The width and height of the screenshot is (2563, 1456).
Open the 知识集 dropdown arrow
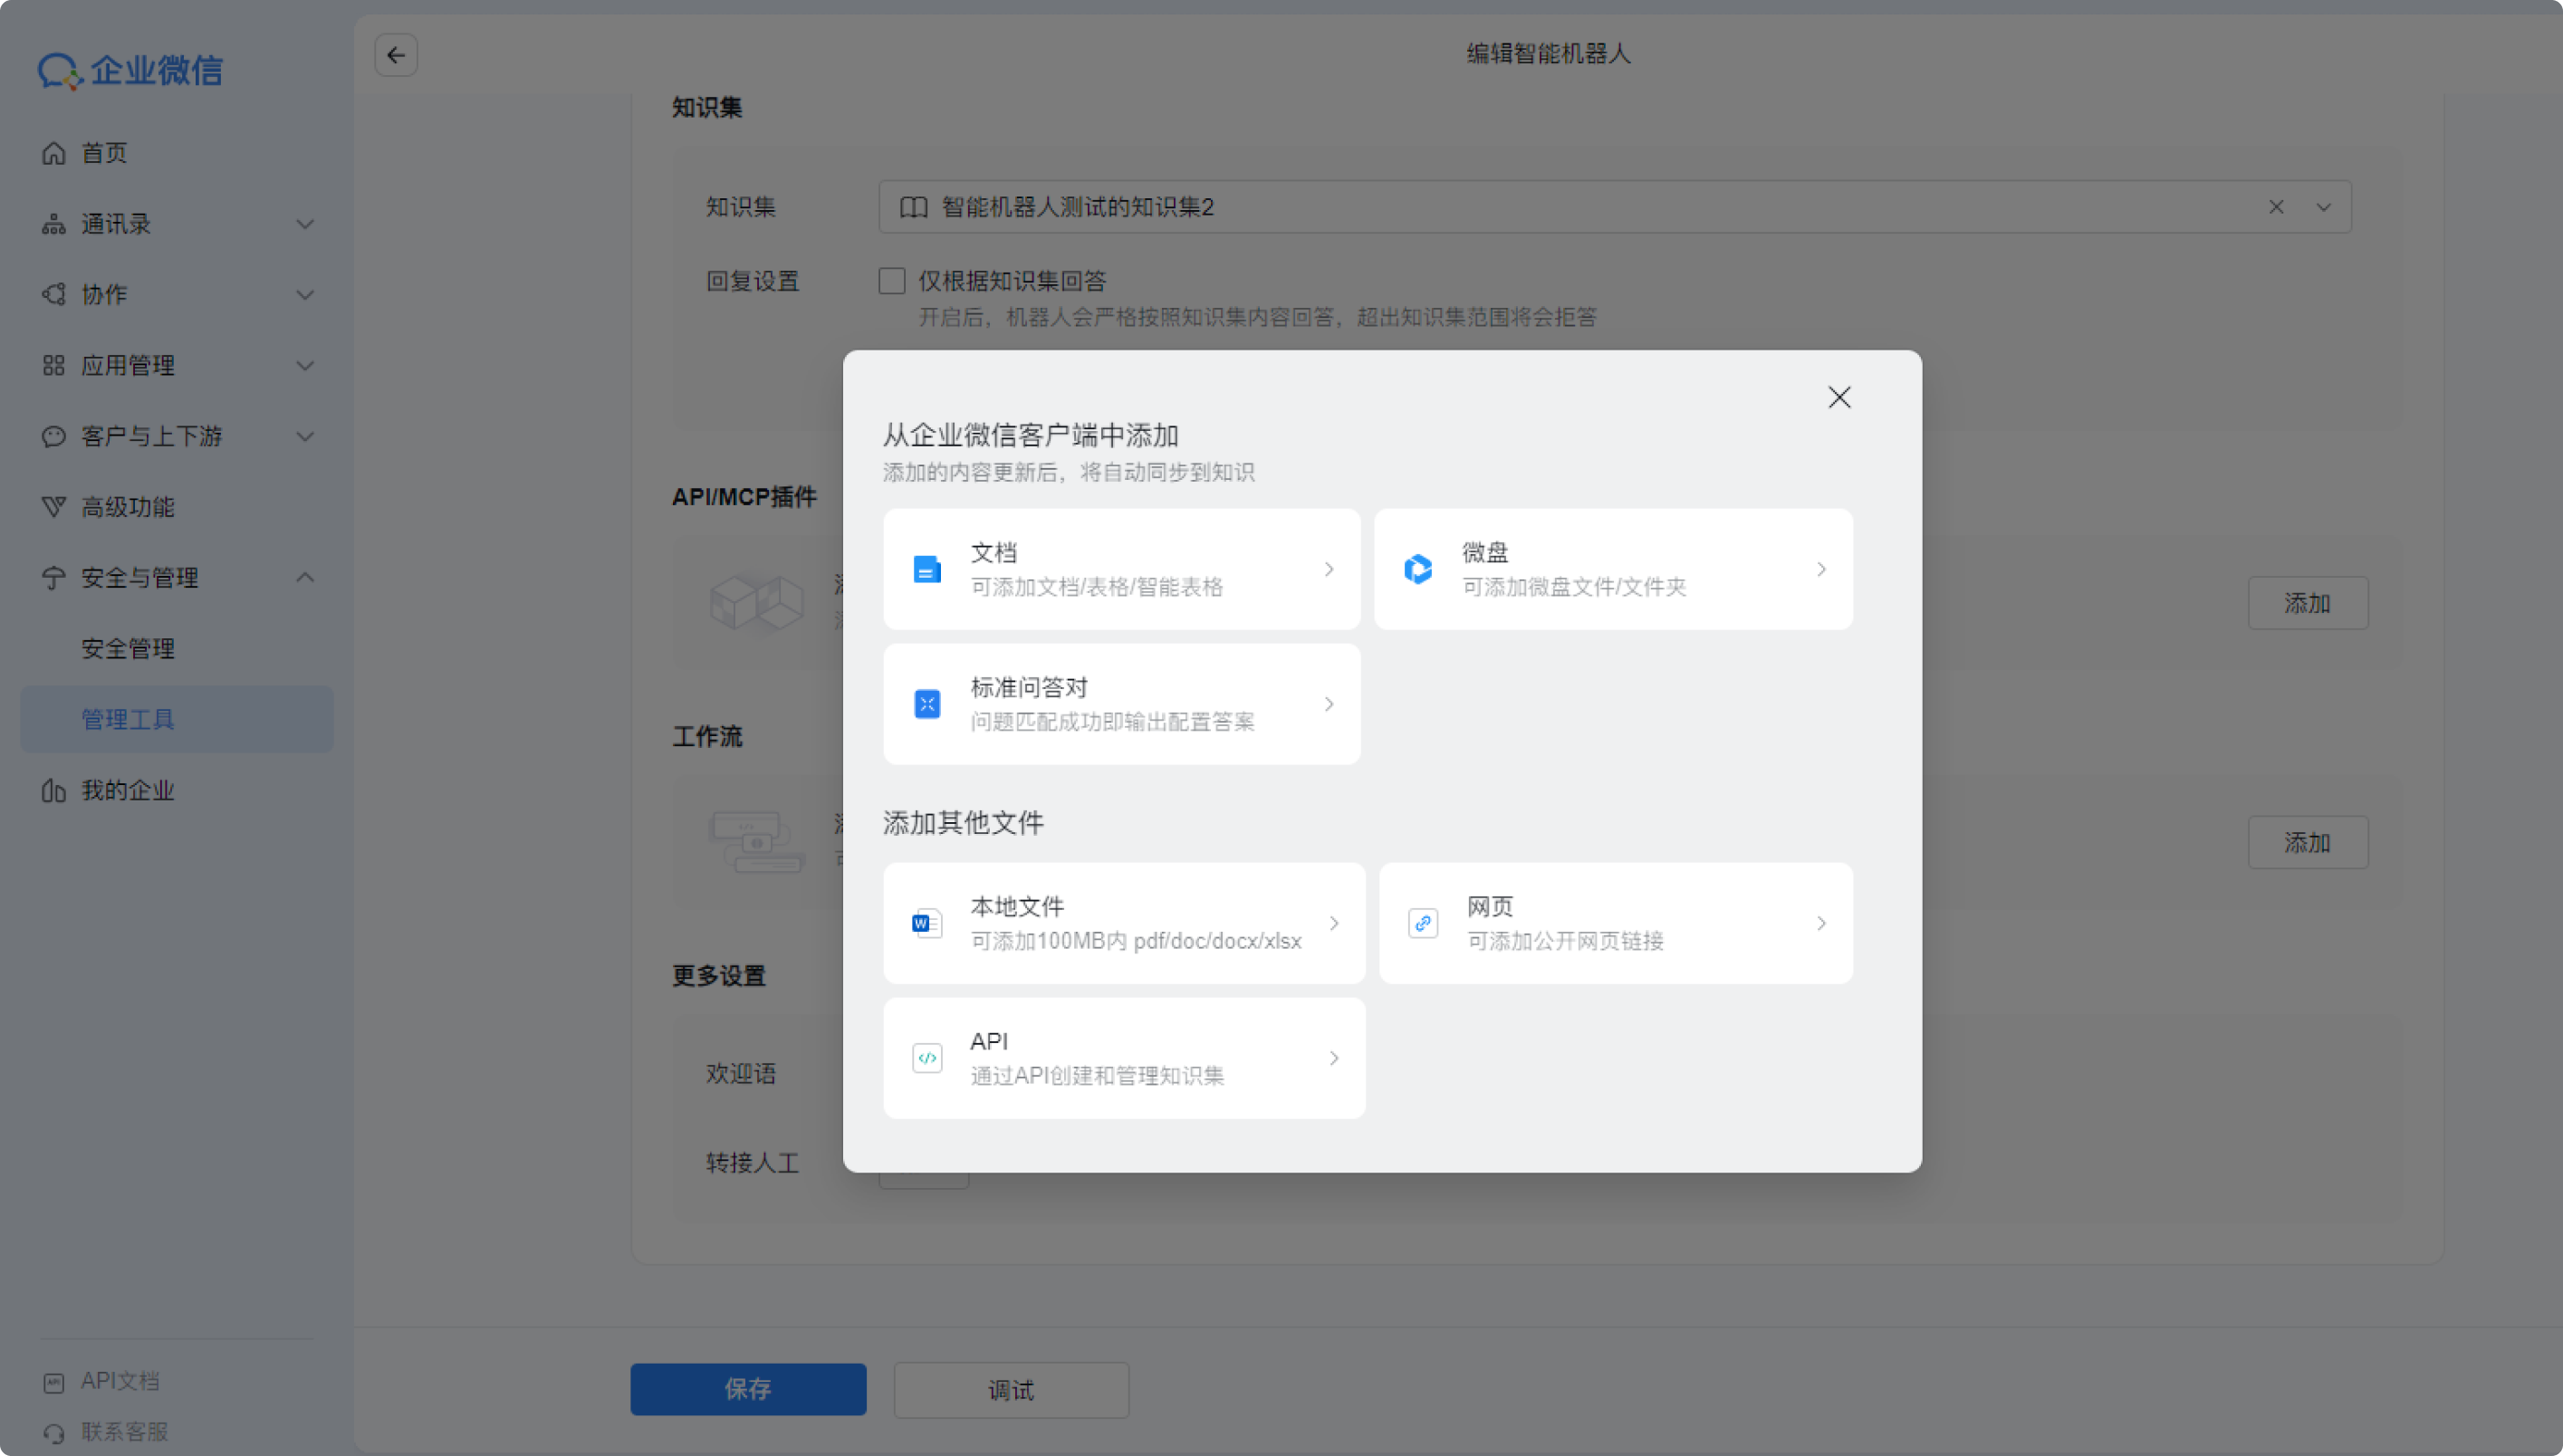click(2324, 207)
